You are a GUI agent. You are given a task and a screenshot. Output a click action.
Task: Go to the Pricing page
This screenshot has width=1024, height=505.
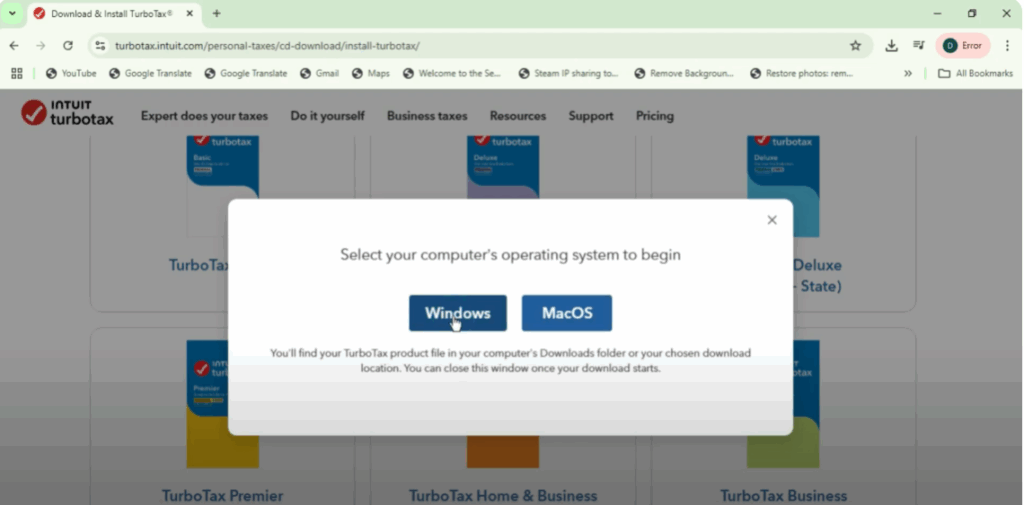(655, 116)
